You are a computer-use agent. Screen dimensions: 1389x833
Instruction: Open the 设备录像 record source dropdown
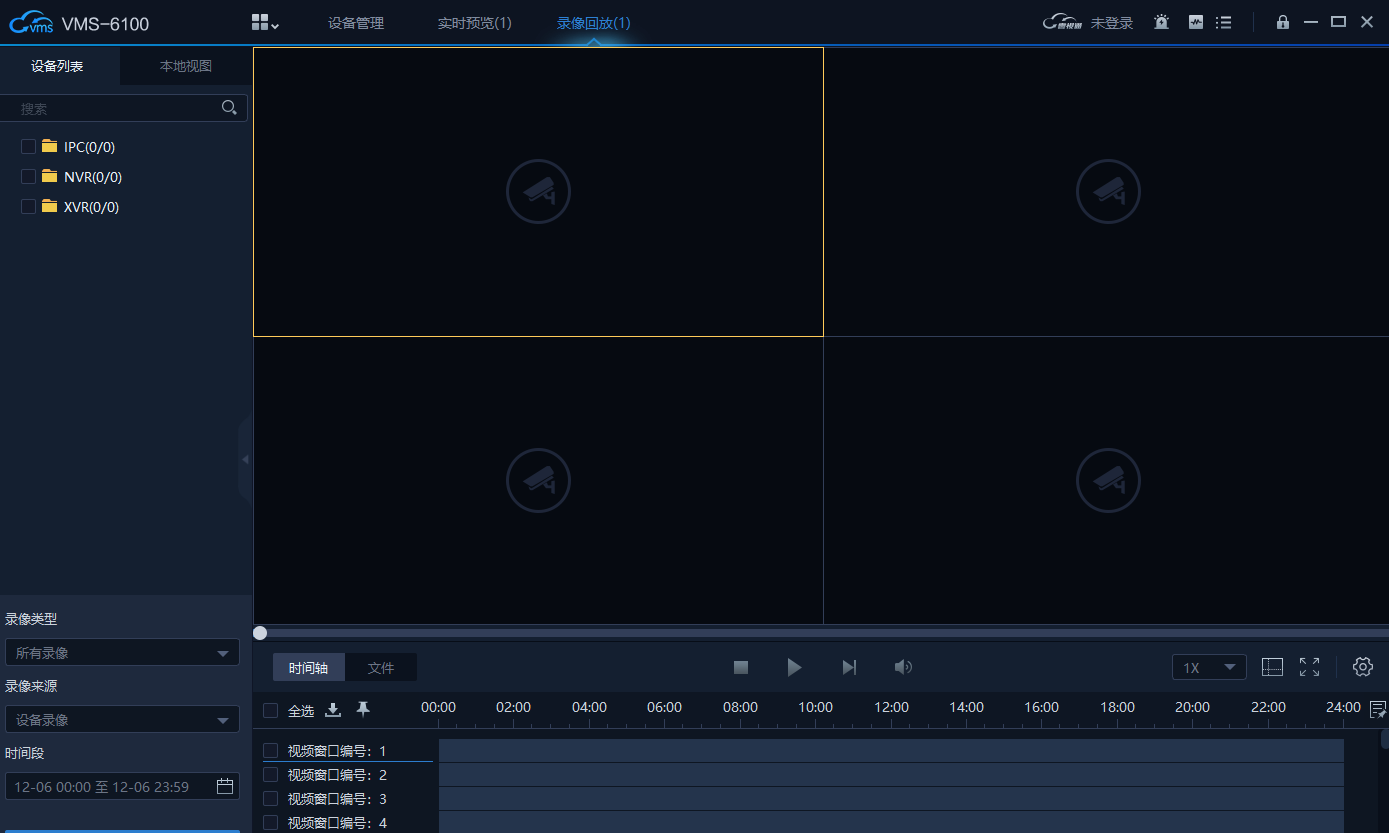(x=122, y=720)
